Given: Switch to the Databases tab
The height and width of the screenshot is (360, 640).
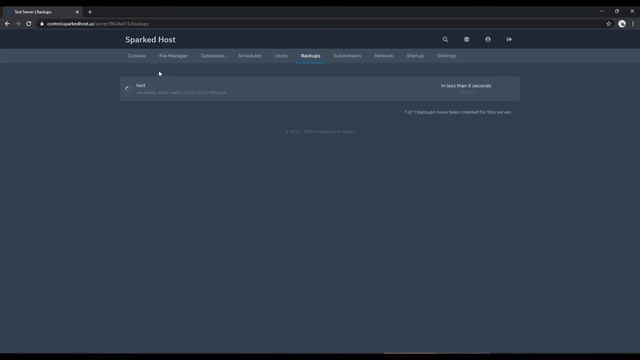Looking at the screenshot, I should click(213, 56).
